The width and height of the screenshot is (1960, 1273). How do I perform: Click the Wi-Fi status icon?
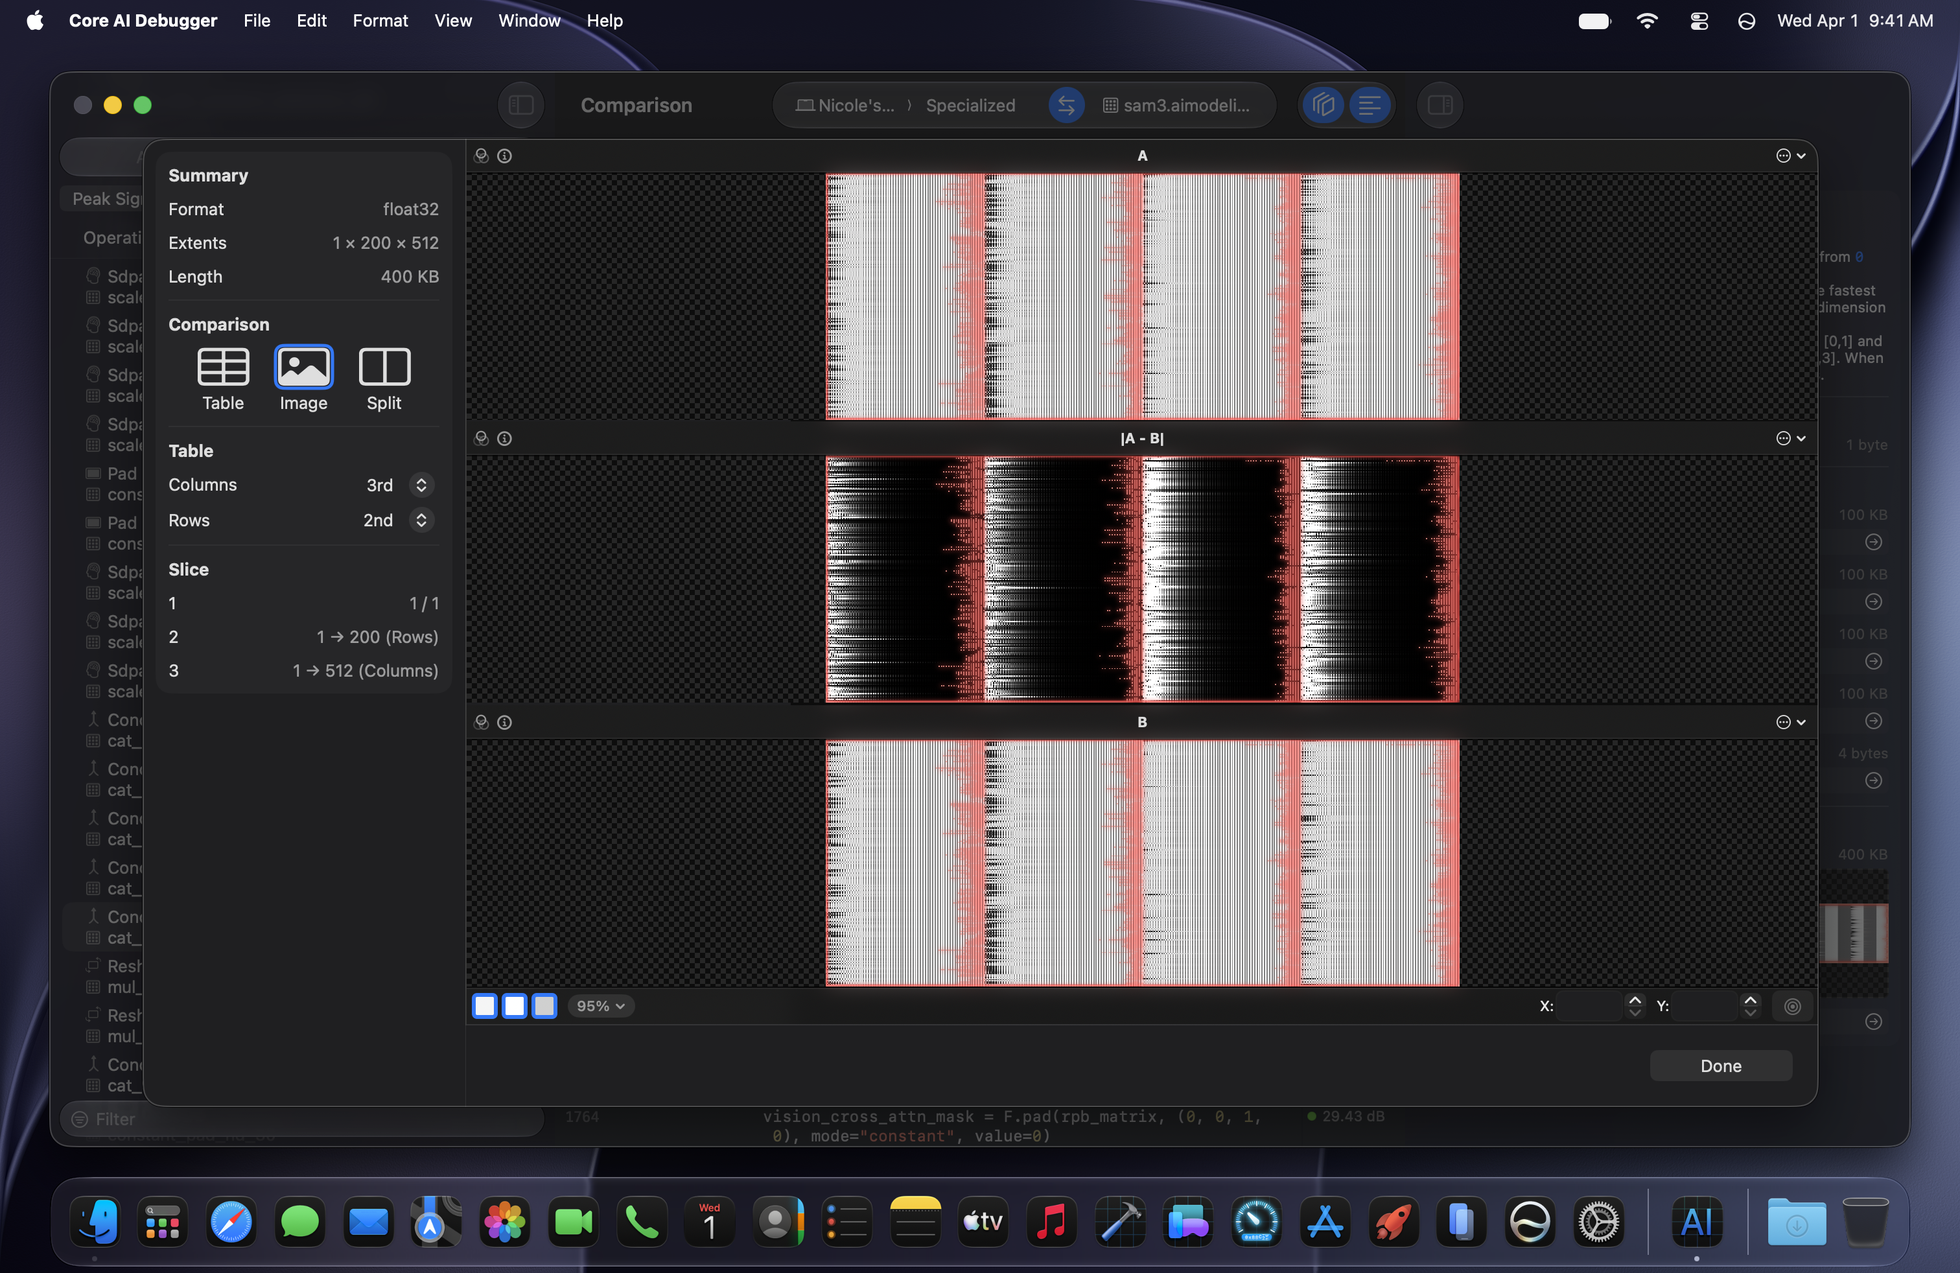click(1647, 21)
